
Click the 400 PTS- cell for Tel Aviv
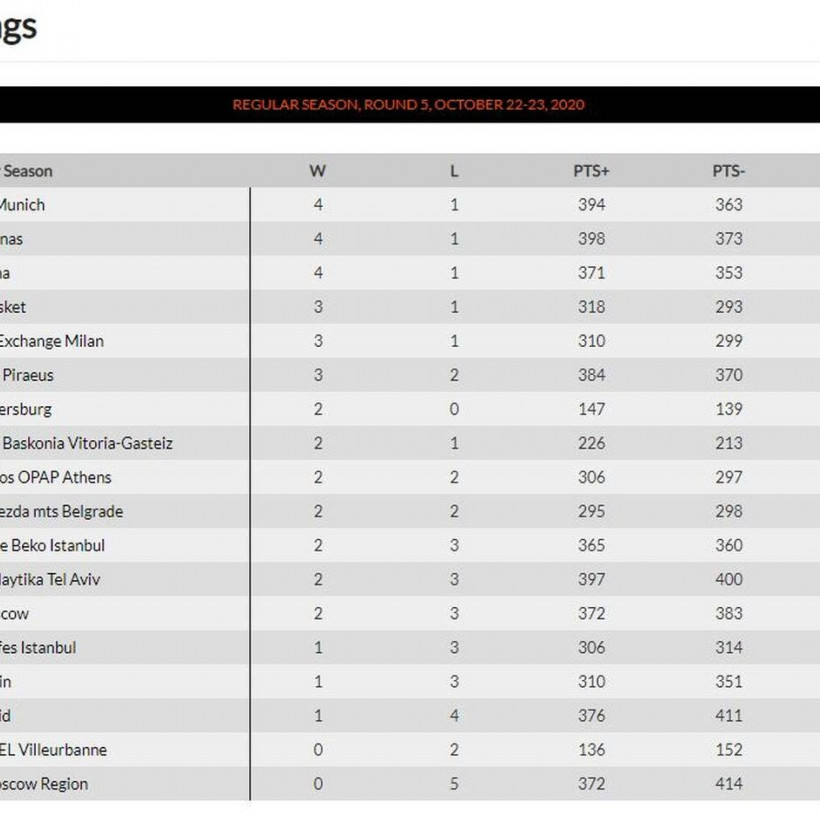point(728,579)
